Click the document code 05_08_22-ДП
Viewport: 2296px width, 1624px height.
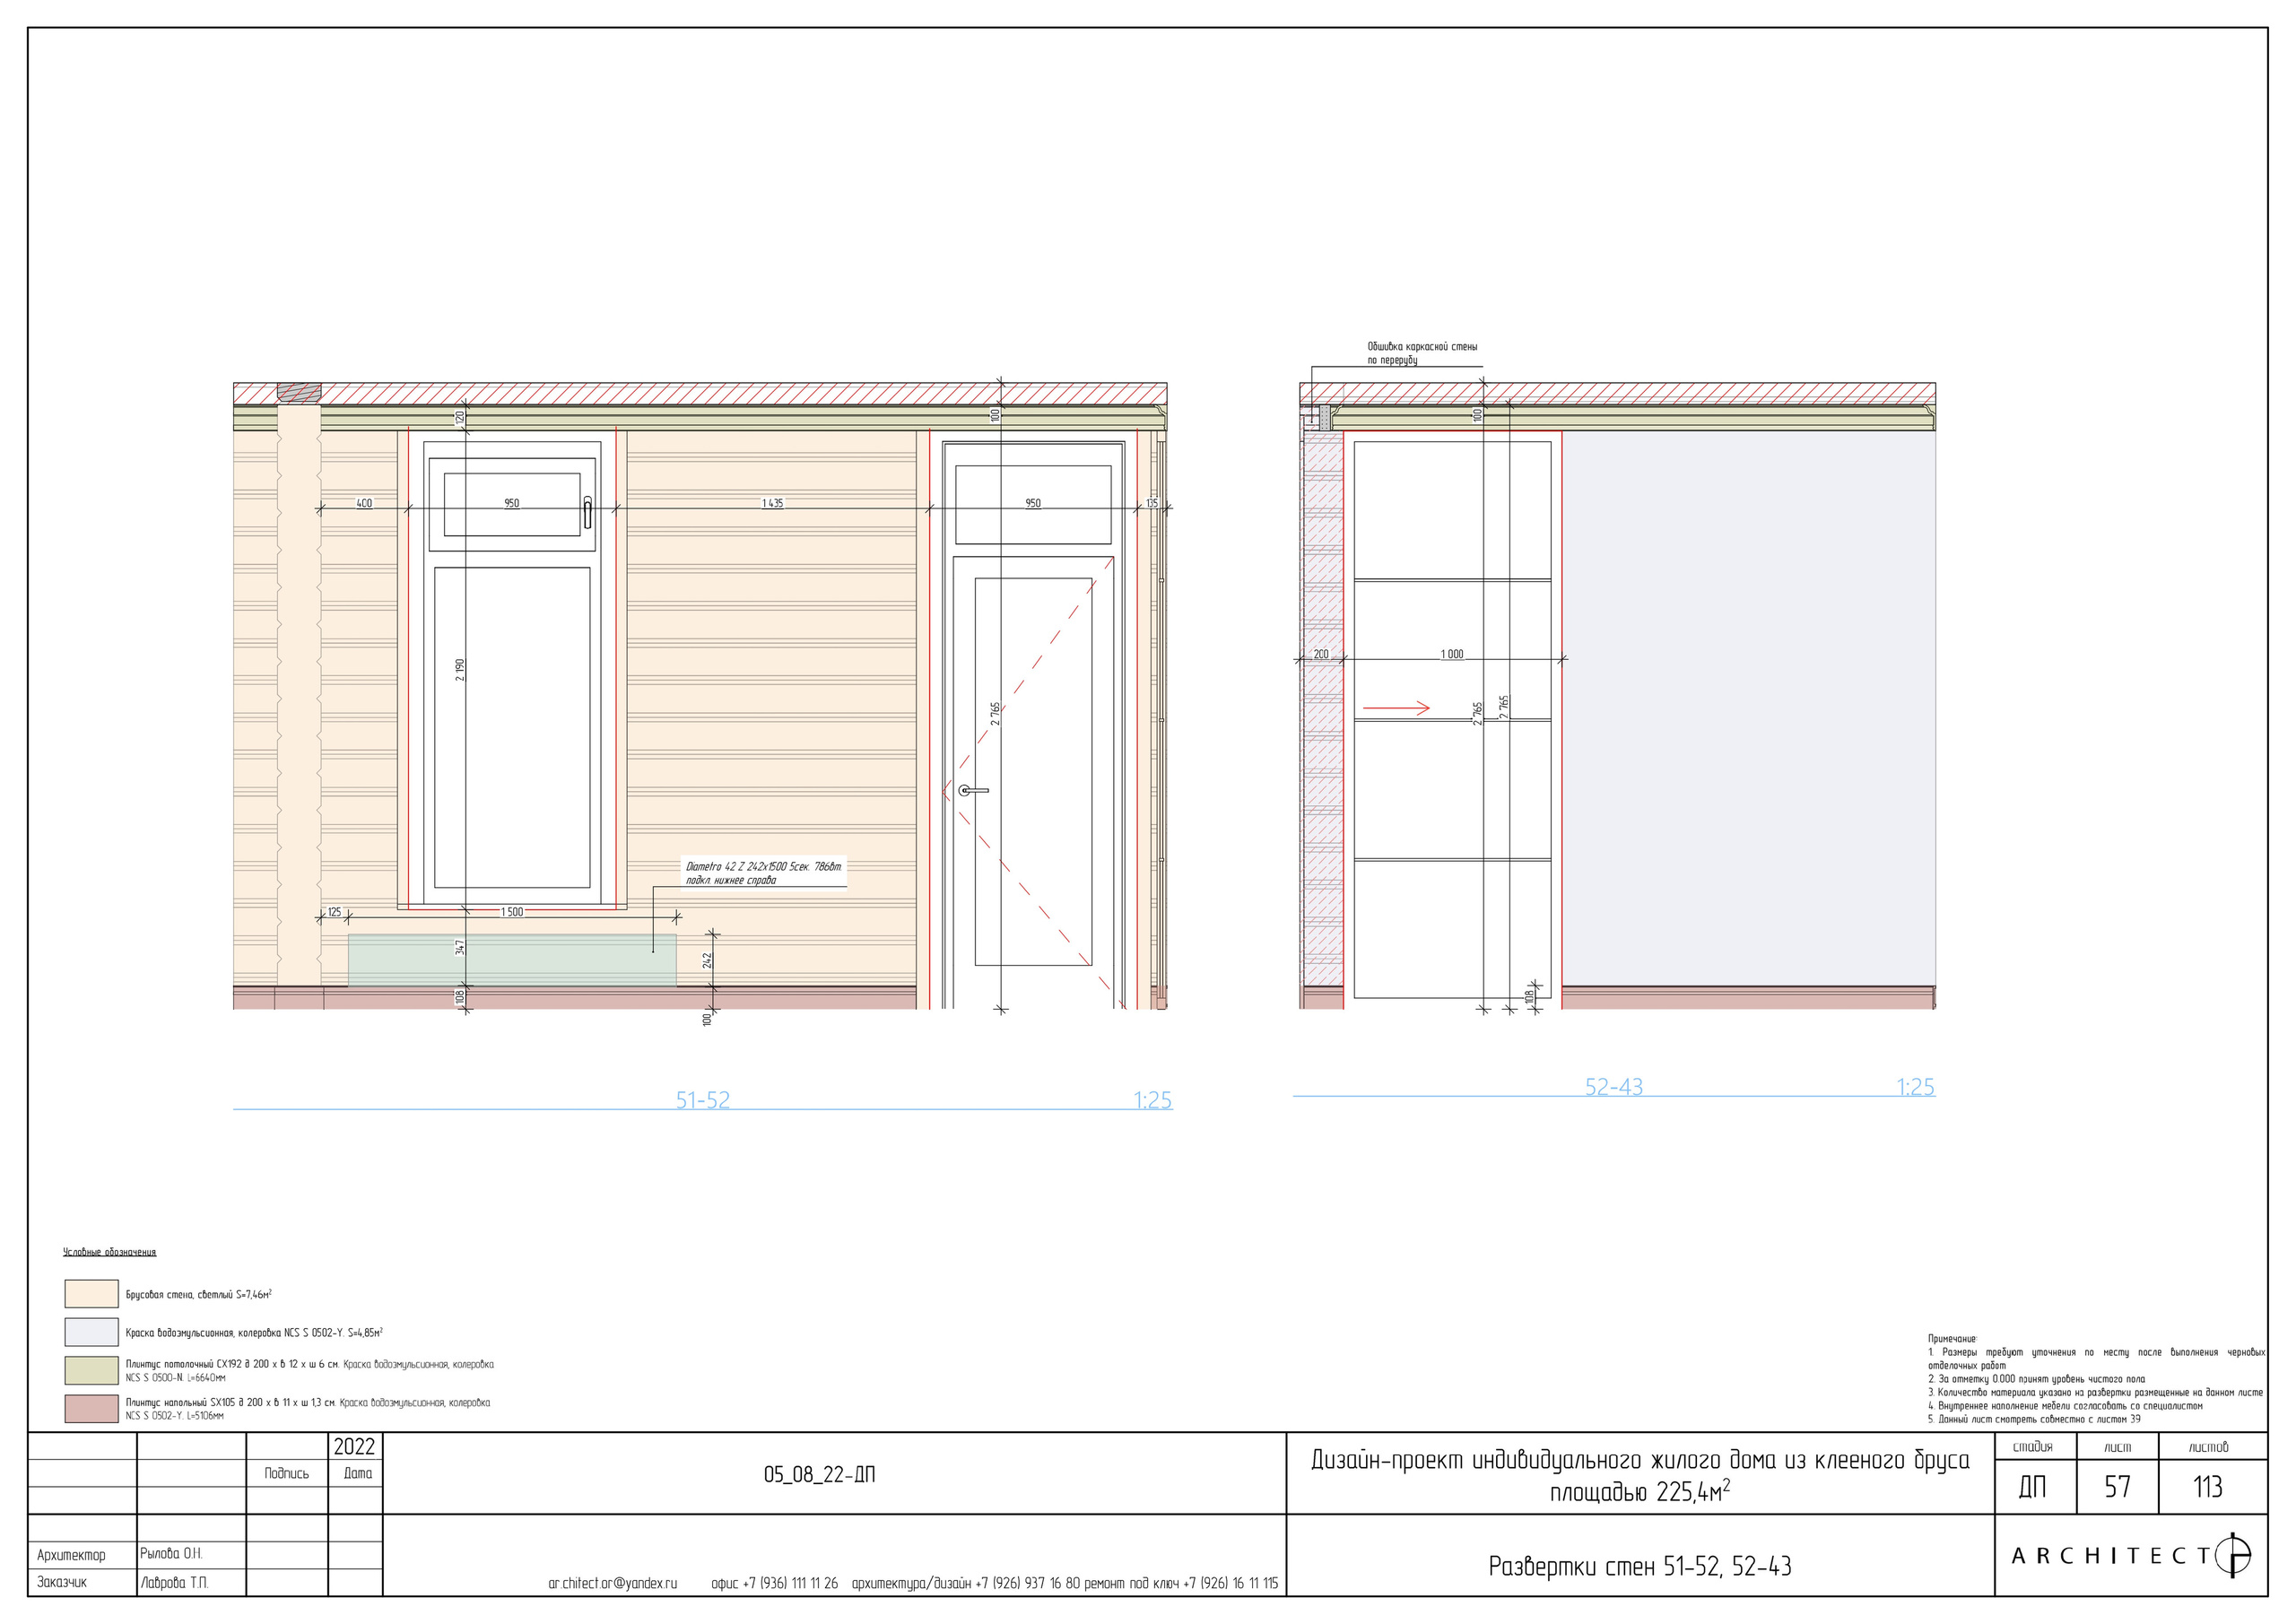click(x=819, y=1475)
